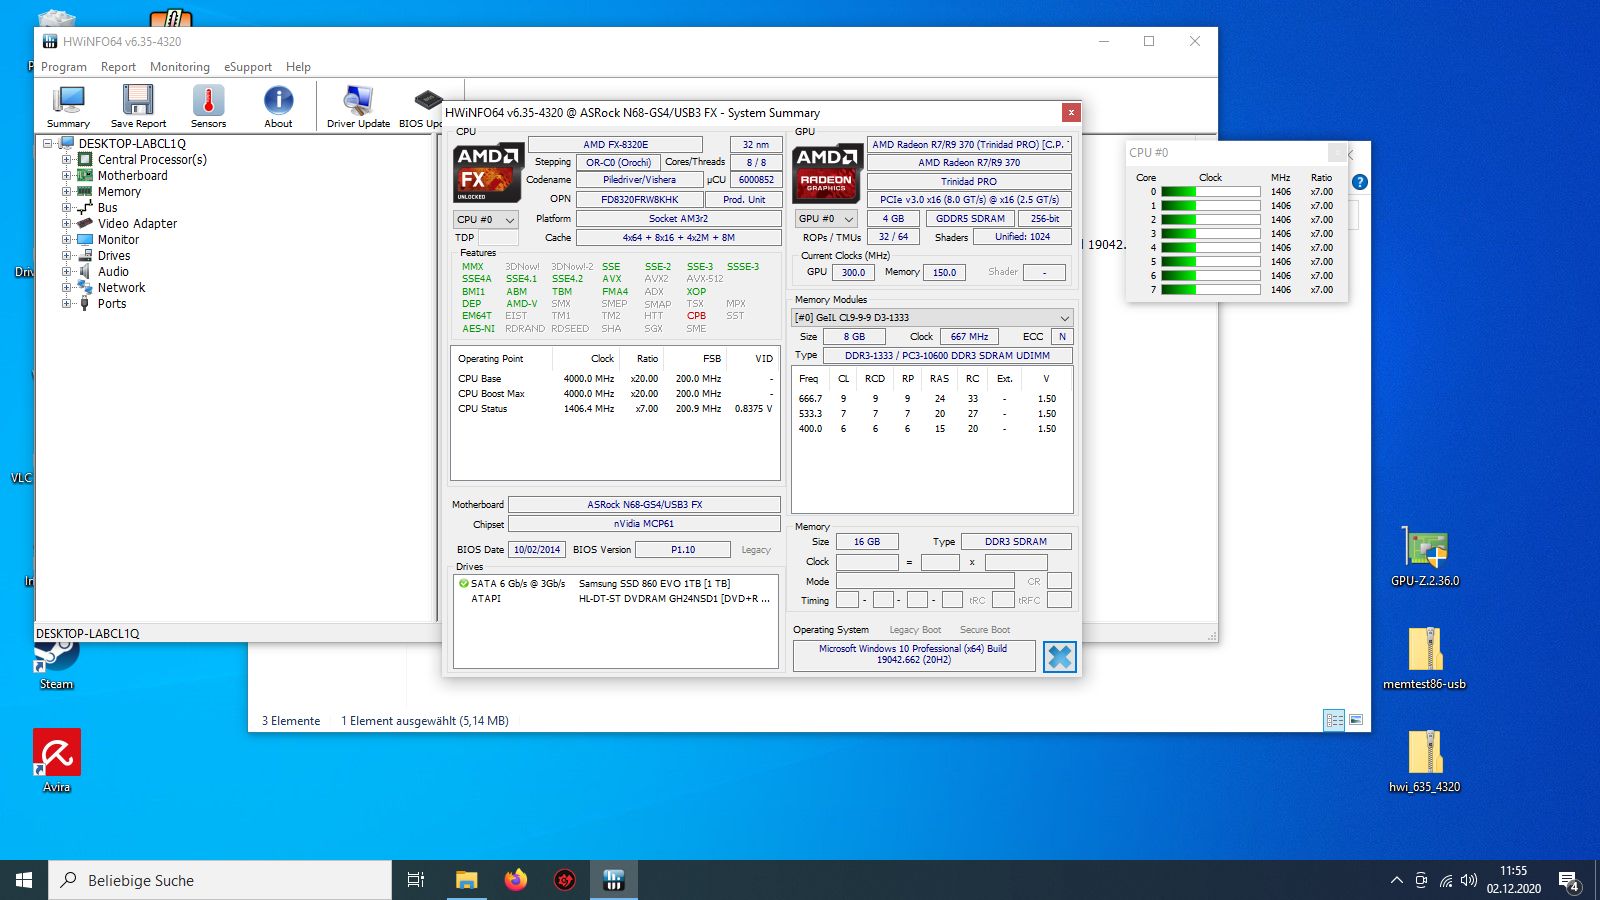Launch Avira antivirus desktop icon
Image resolution: width=1600 pixels, height=900 pixels.
pyautogui.click(x=57, y=761)
